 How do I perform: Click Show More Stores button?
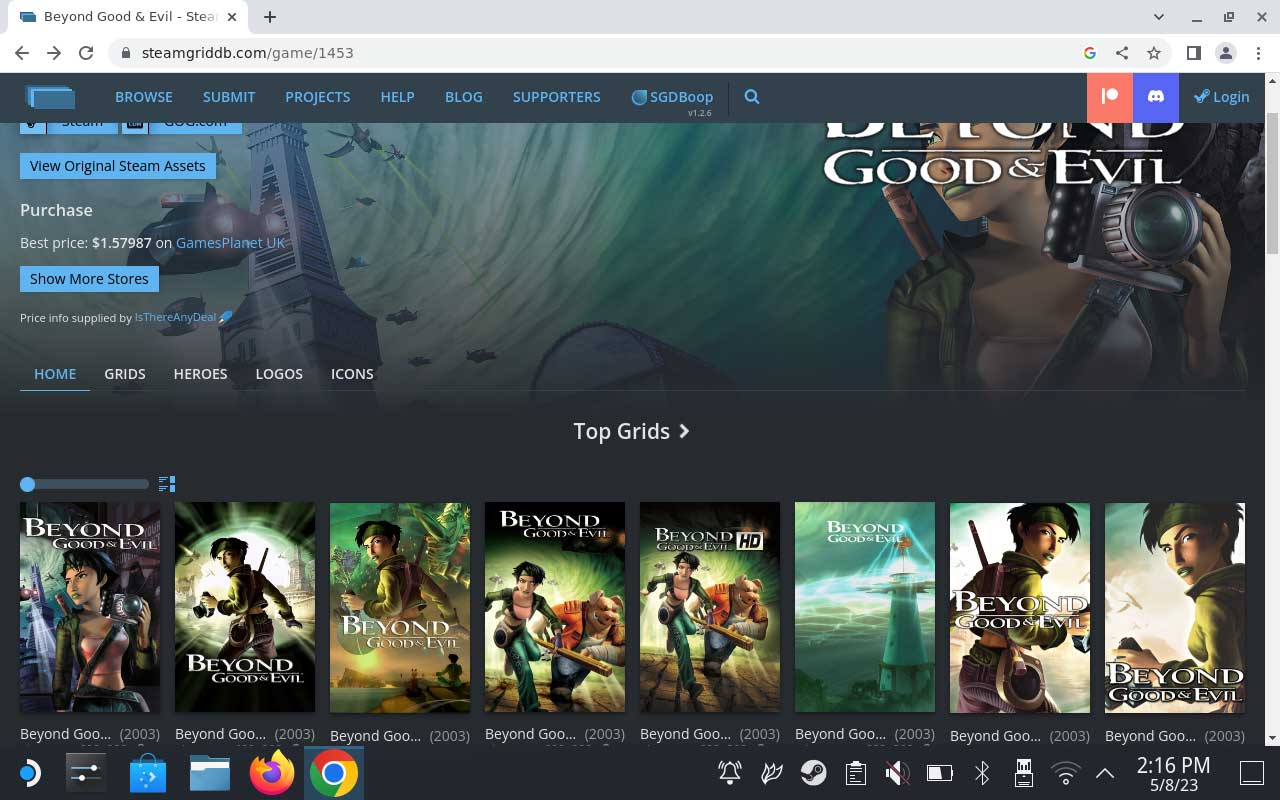point(89,279)
